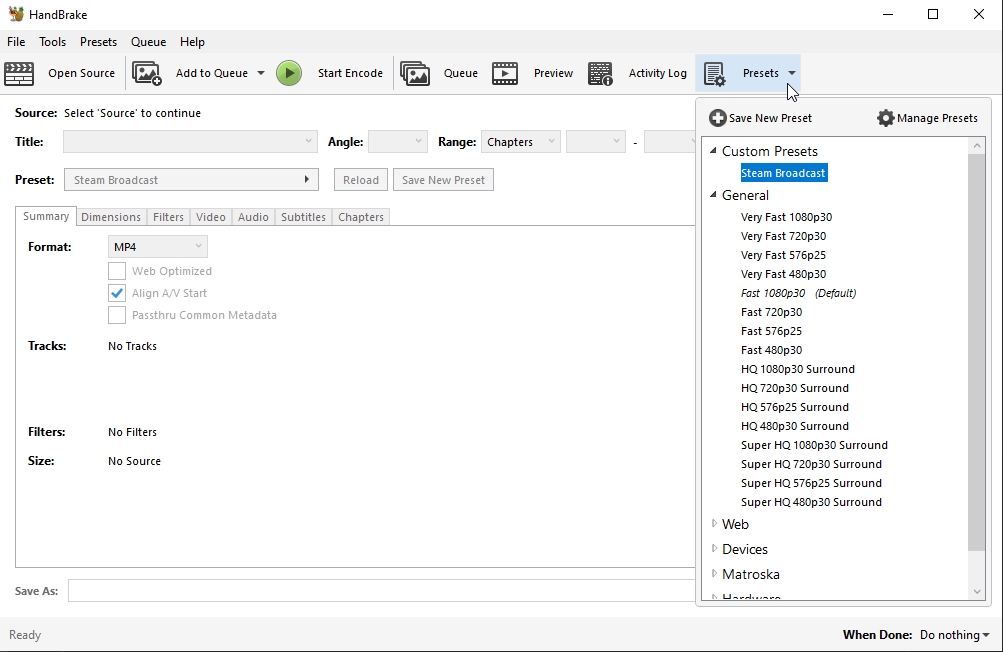Click Open Source label in toolbar

(x=81, y=73)
